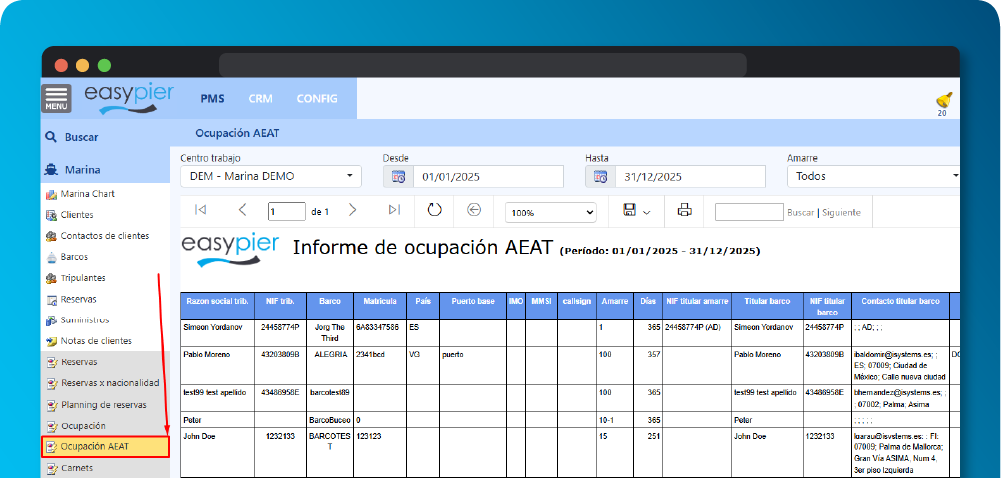The height and width of the screenshot is (478, 1001).
Task: Click the back to parent report arrow
Action: point(474,210)
